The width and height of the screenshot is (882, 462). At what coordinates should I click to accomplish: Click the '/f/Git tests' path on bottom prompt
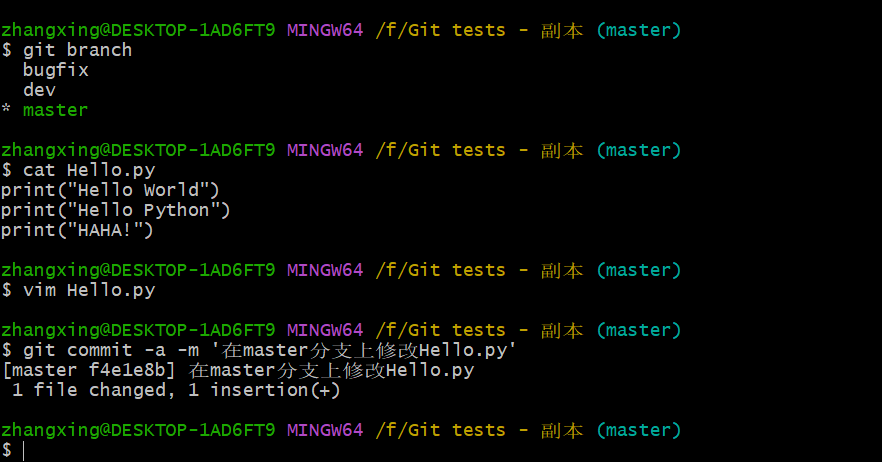[440, 430]
